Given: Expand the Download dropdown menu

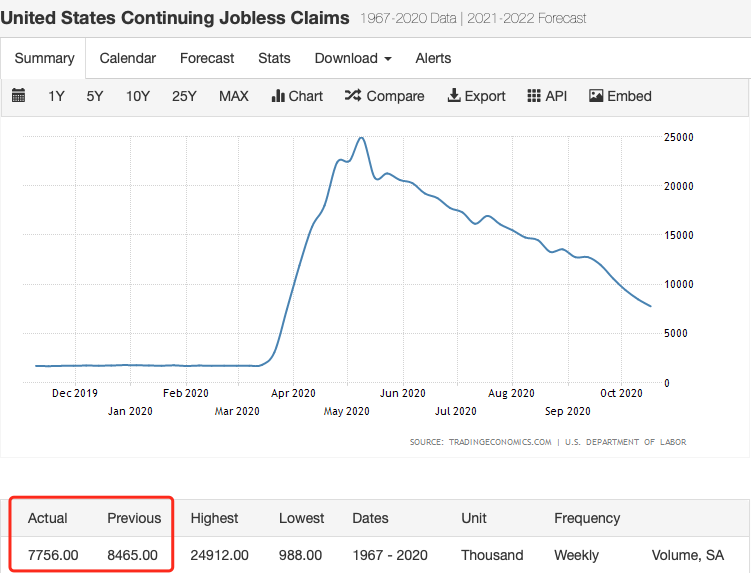Looking at the screenshot, I should point(353,58).
